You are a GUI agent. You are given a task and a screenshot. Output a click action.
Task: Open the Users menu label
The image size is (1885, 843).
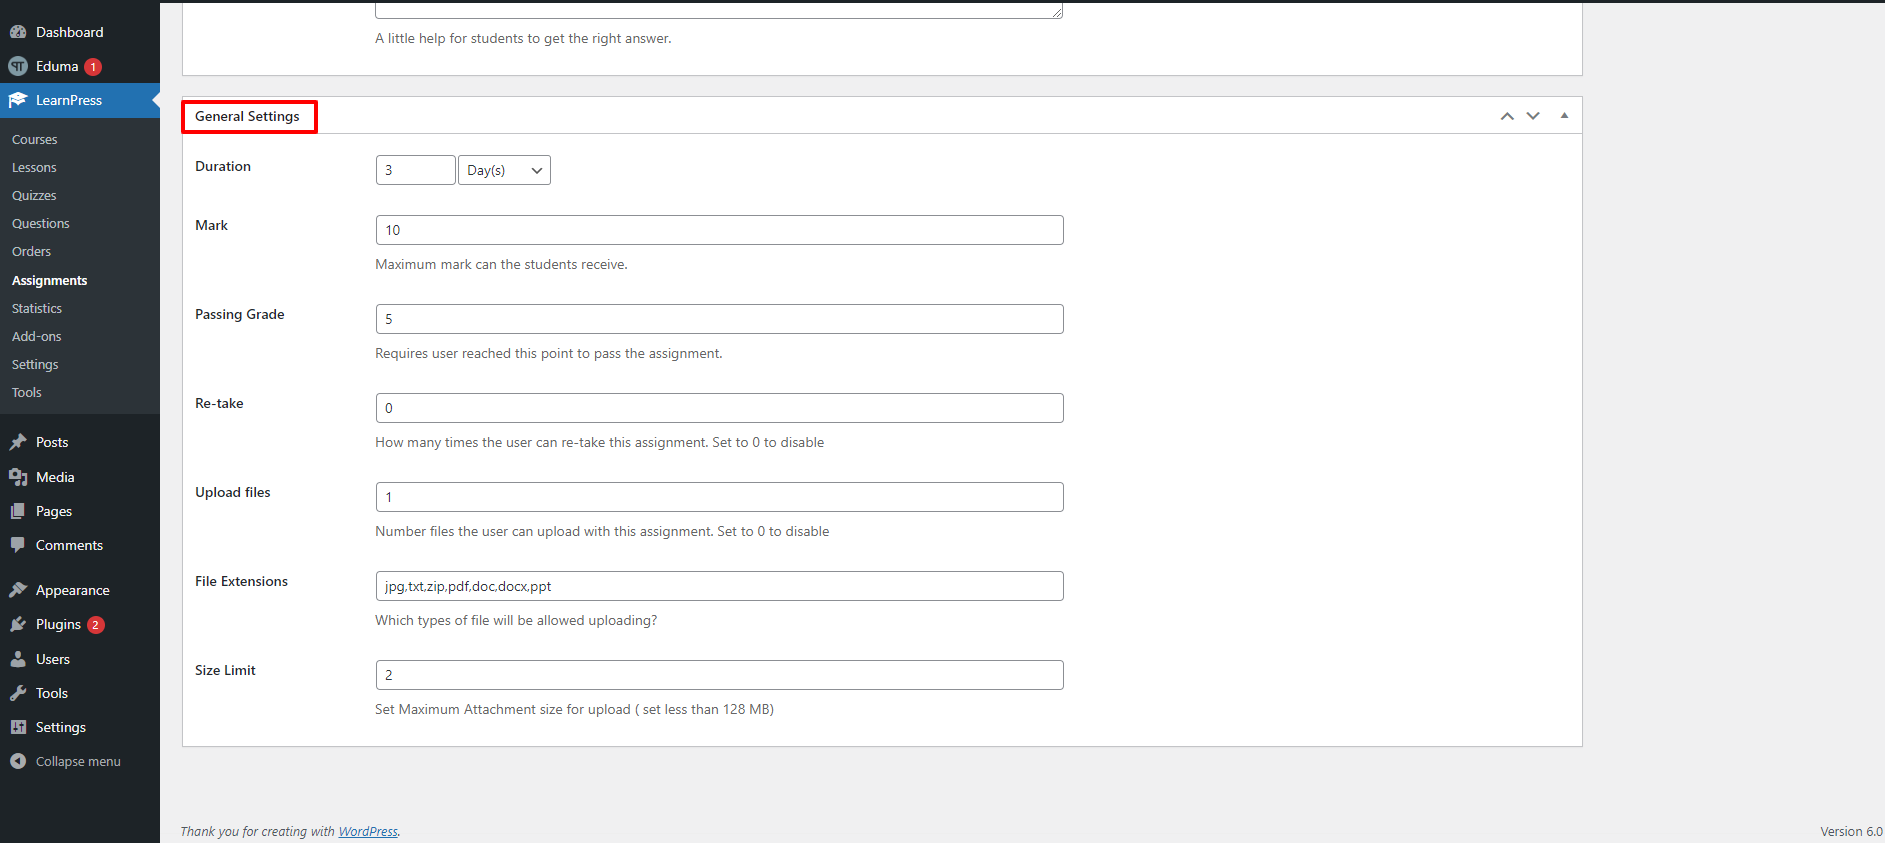click(53, 659)
